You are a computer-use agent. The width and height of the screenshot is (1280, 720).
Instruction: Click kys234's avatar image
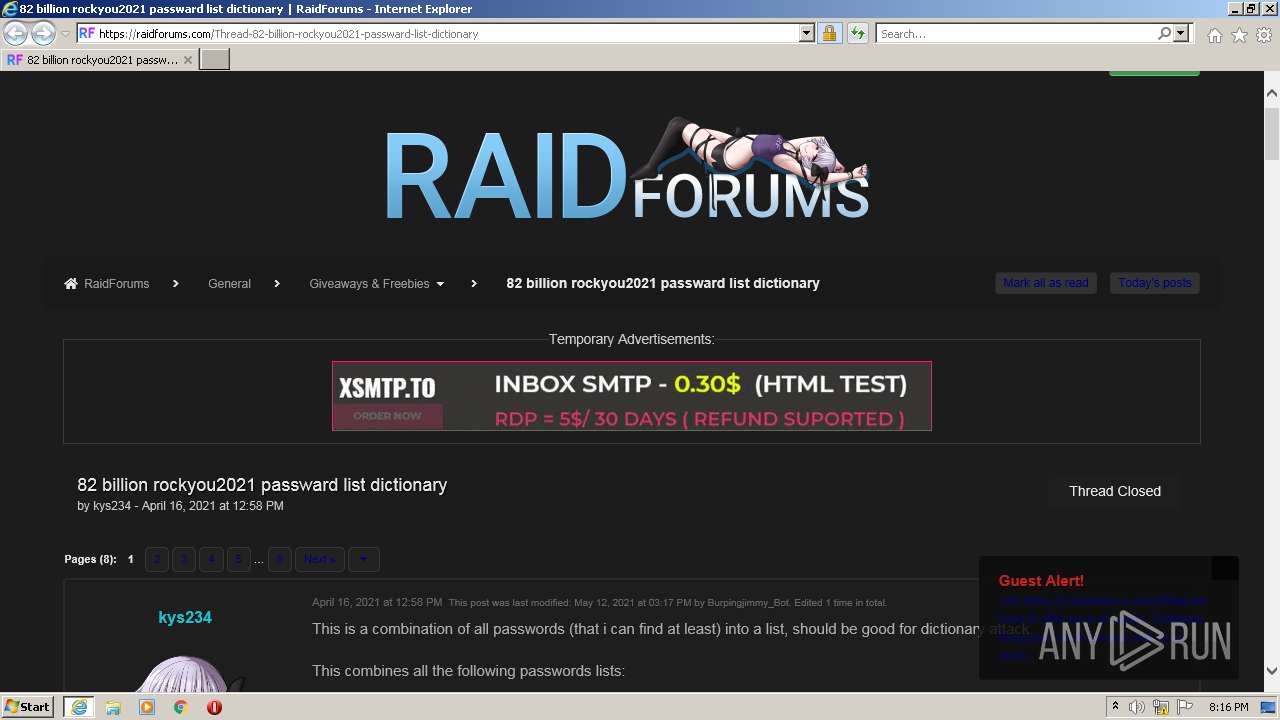188,673
